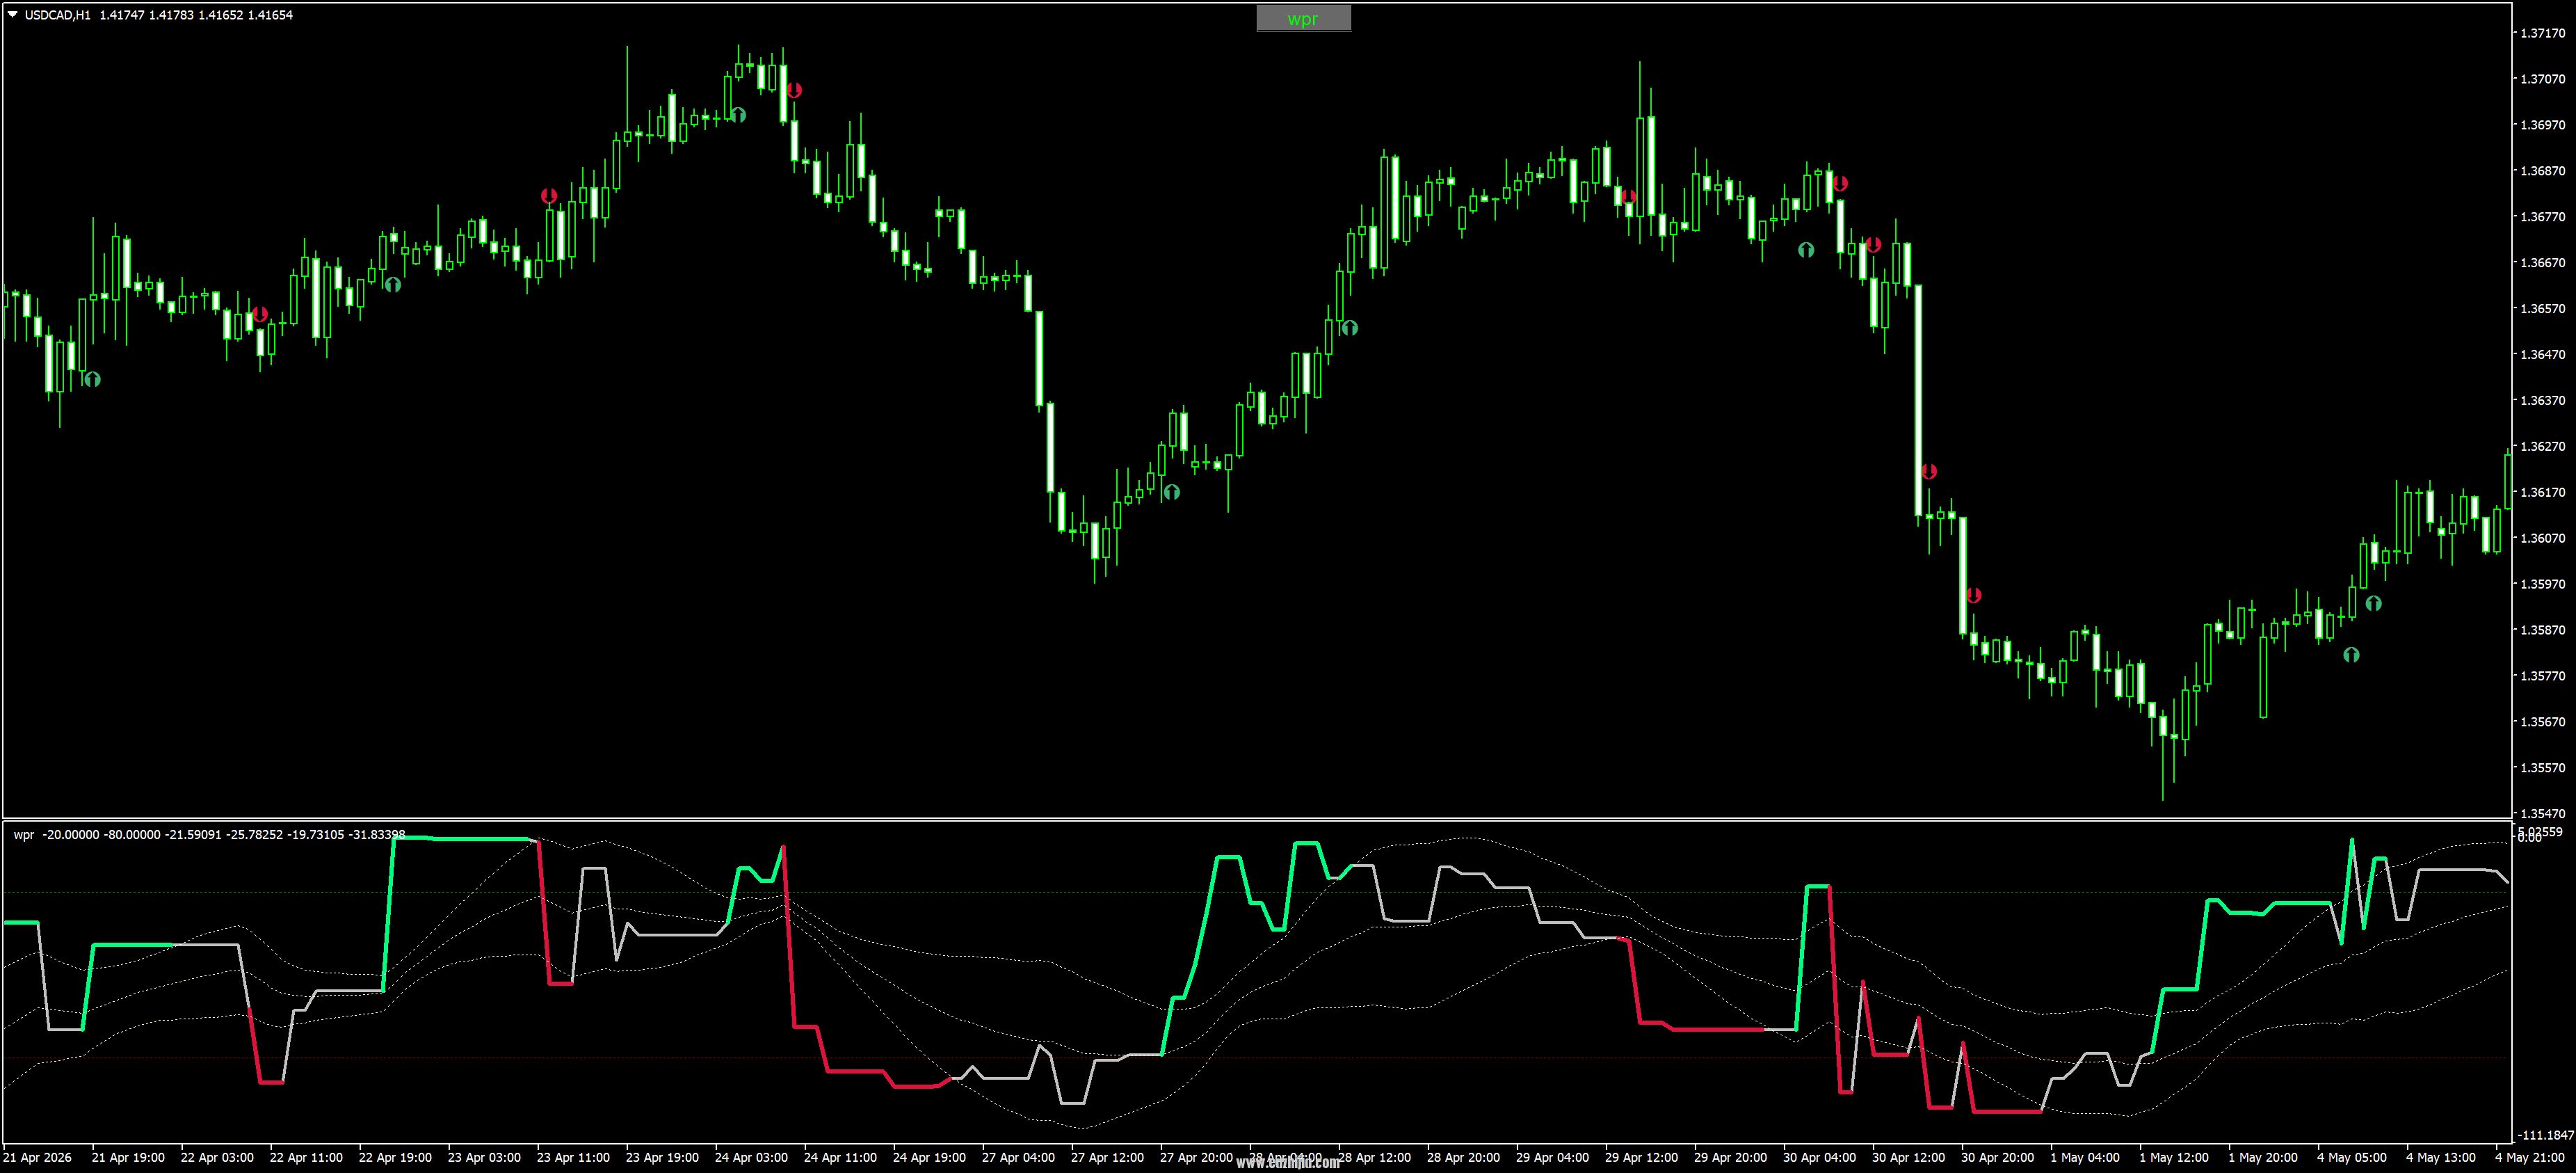Image resolution: width=2576 pixels, height=1173 pixels.
Task: Select the red down arrow at the 1.36220 level
Action: pos(1929,471)
